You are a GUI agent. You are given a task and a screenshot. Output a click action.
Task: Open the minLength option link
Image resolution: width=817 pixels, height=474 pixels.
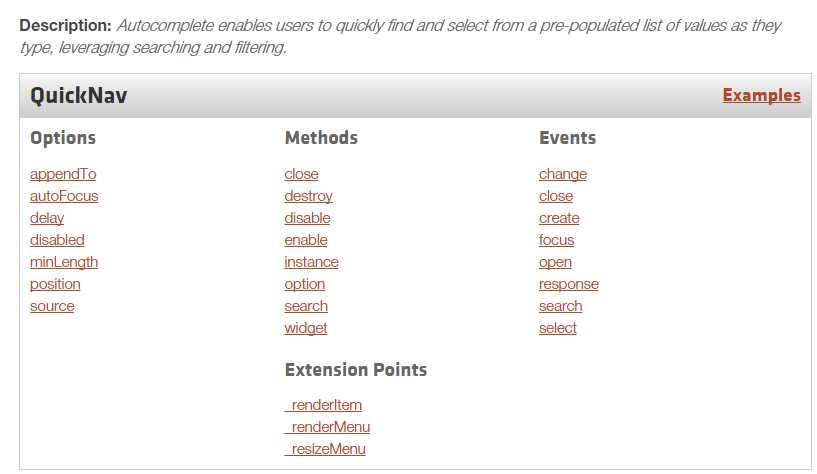64,262
